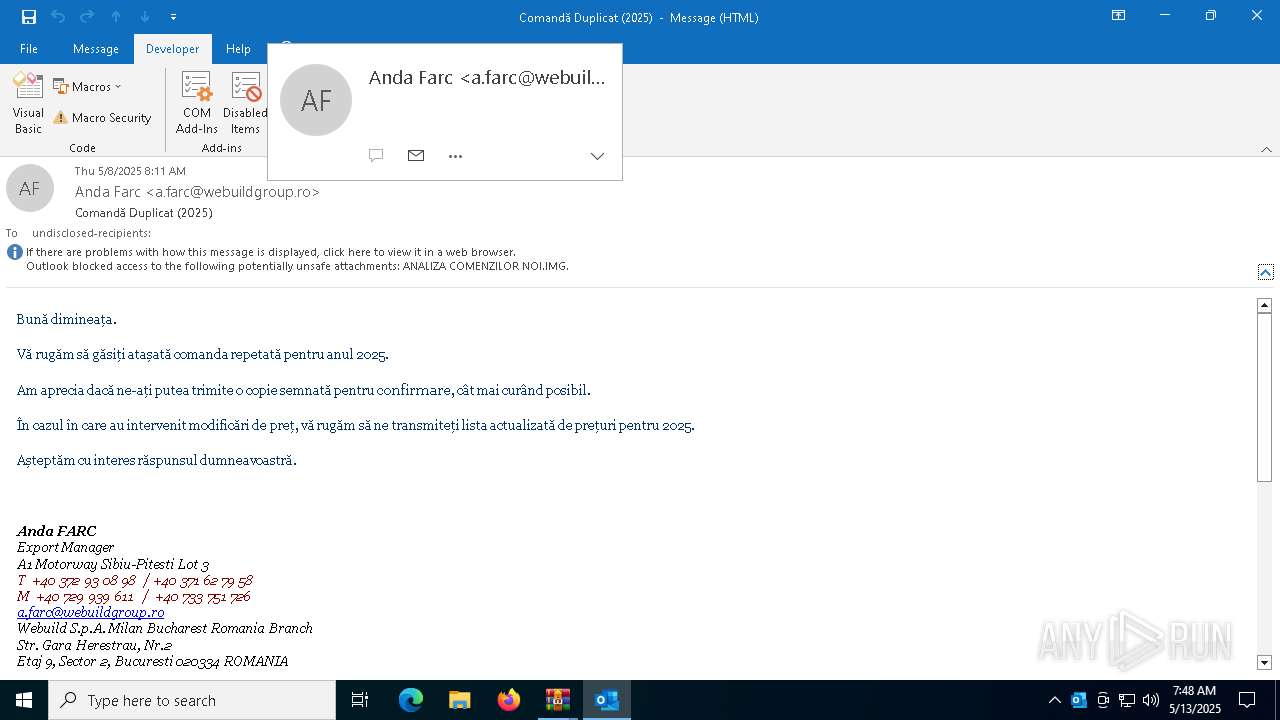Click sender name Anda Farc in header
Screen dimensions: 1280x720
[197, 192]
